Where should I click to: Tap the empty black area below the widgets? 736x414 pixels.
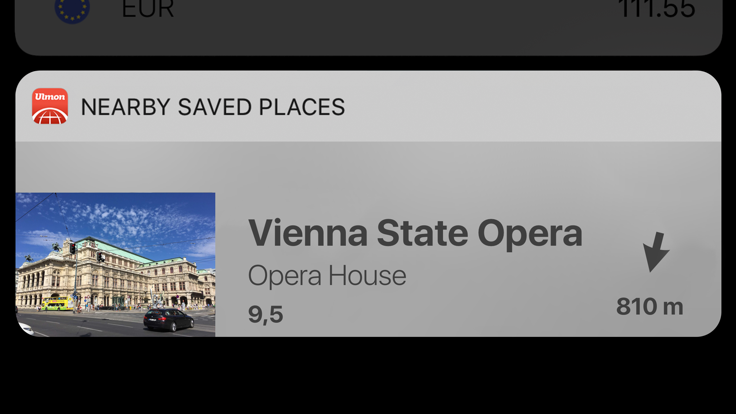[368, 376]
